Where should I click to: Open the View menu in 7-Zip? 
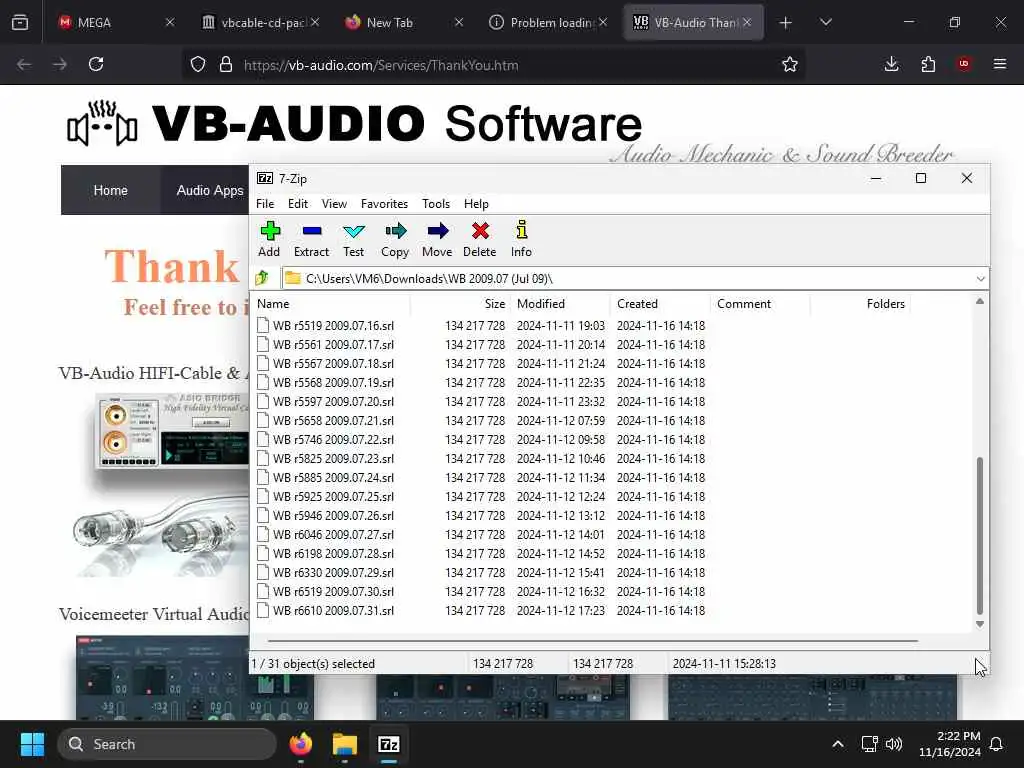334,204
